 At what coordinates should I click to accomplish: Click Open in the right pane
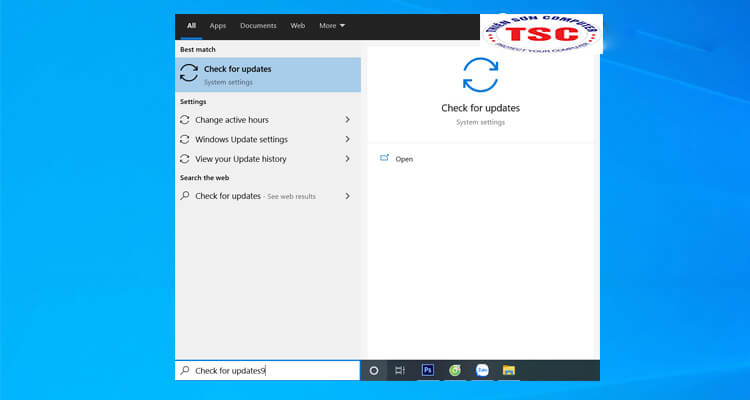click(x=404, y=159)
